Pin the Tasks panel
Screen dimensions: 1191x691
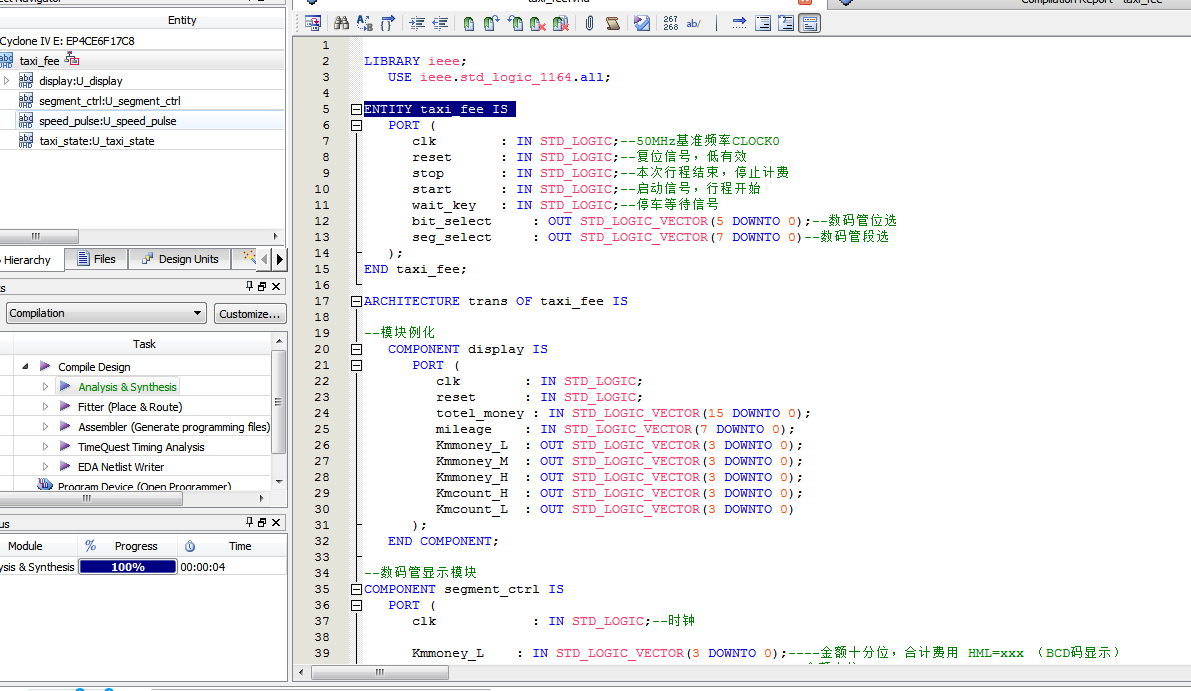click(x=249, y=286)
